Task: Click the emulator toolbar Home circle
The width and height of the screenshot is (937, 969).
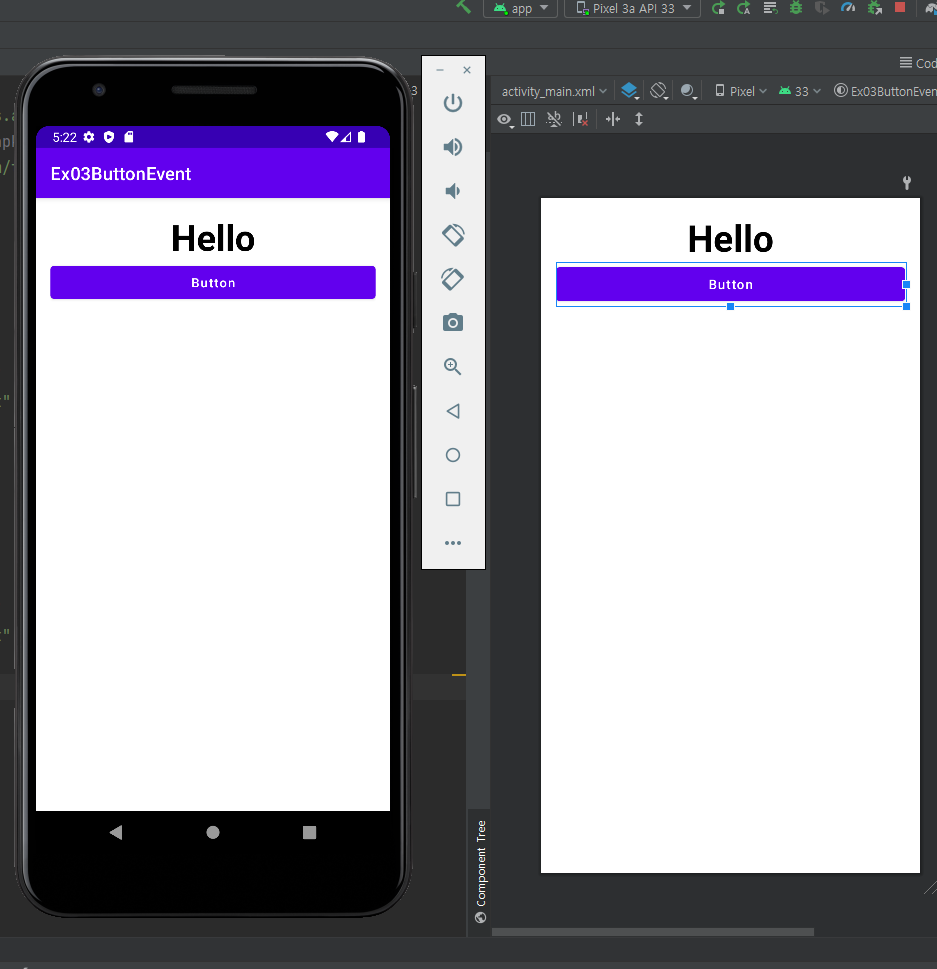Action: (x=453, y=455)
